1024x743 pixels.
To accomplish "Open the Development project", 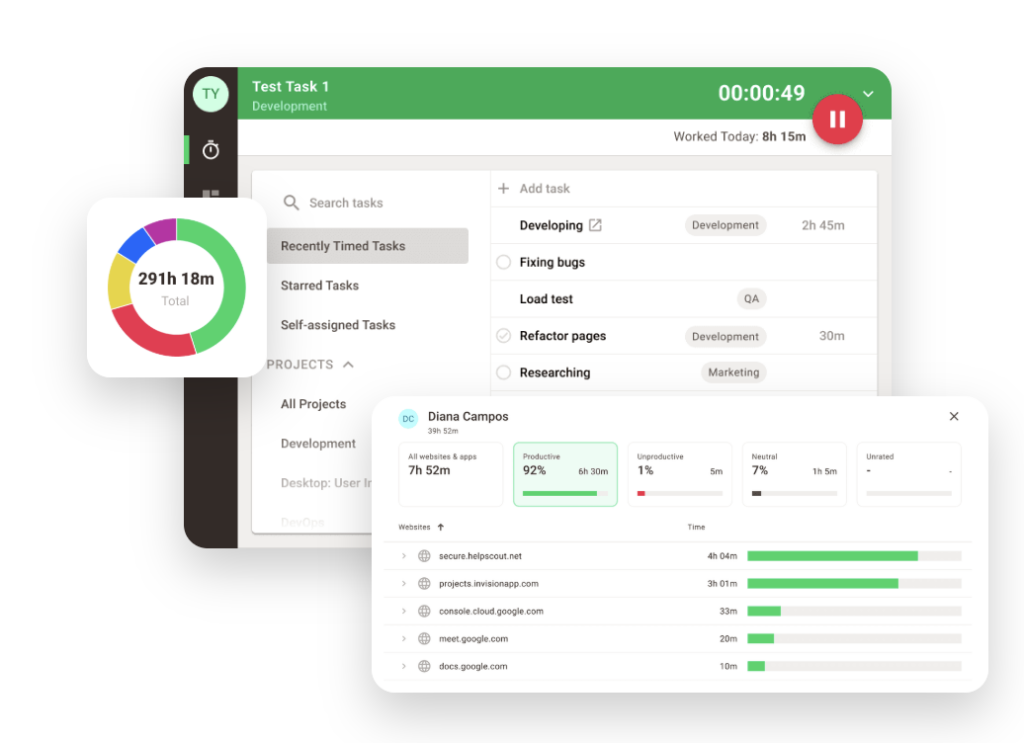I will click(x=318, y=443).
